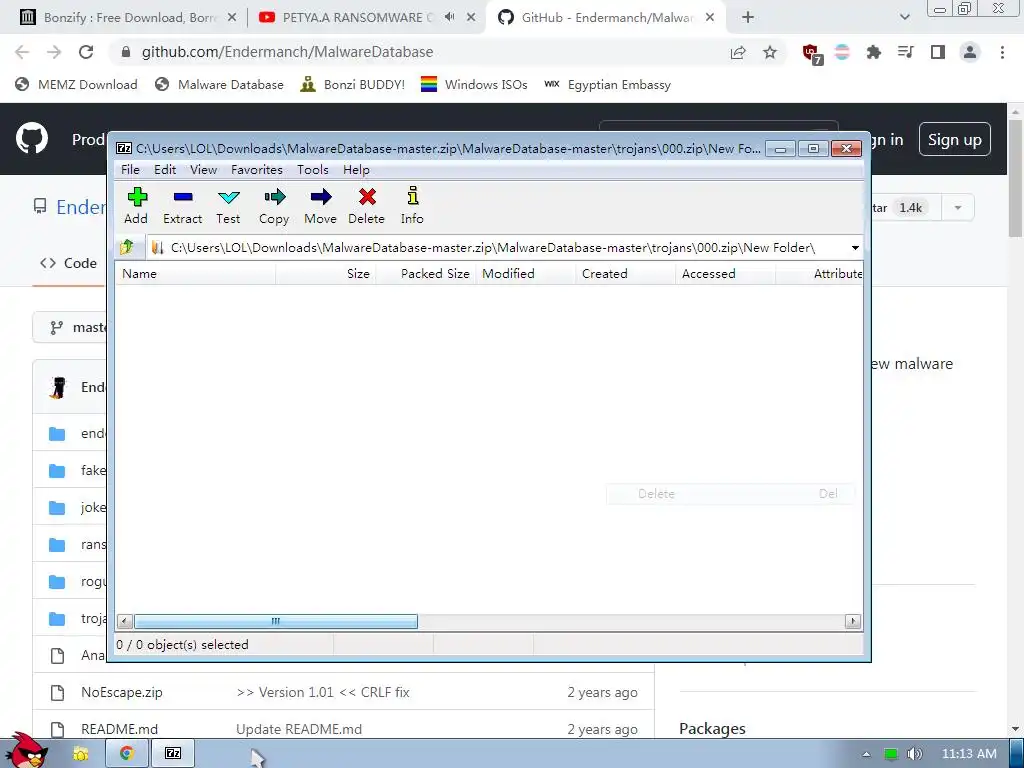Open the media control icon in Chrome
1024x768 pixels.
(x=906, y=52)
